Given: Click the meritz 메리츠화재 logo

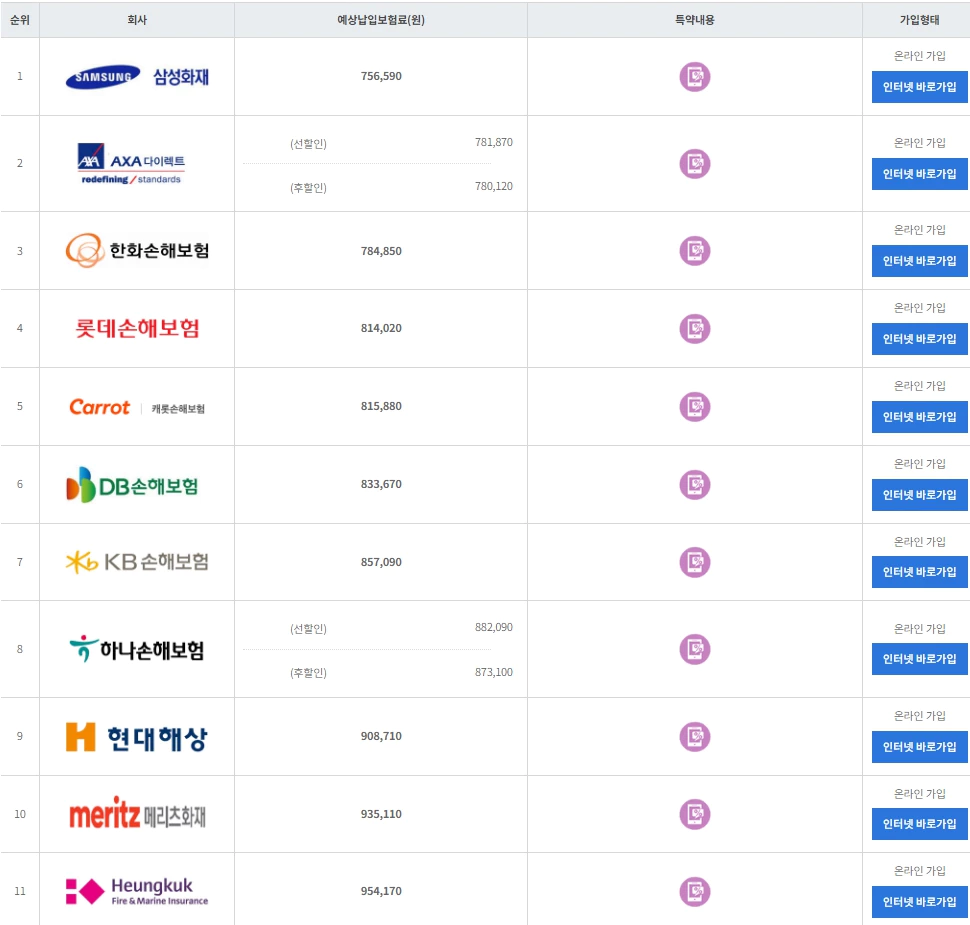Looking at the screenshot, I should [x=137, y=814].
